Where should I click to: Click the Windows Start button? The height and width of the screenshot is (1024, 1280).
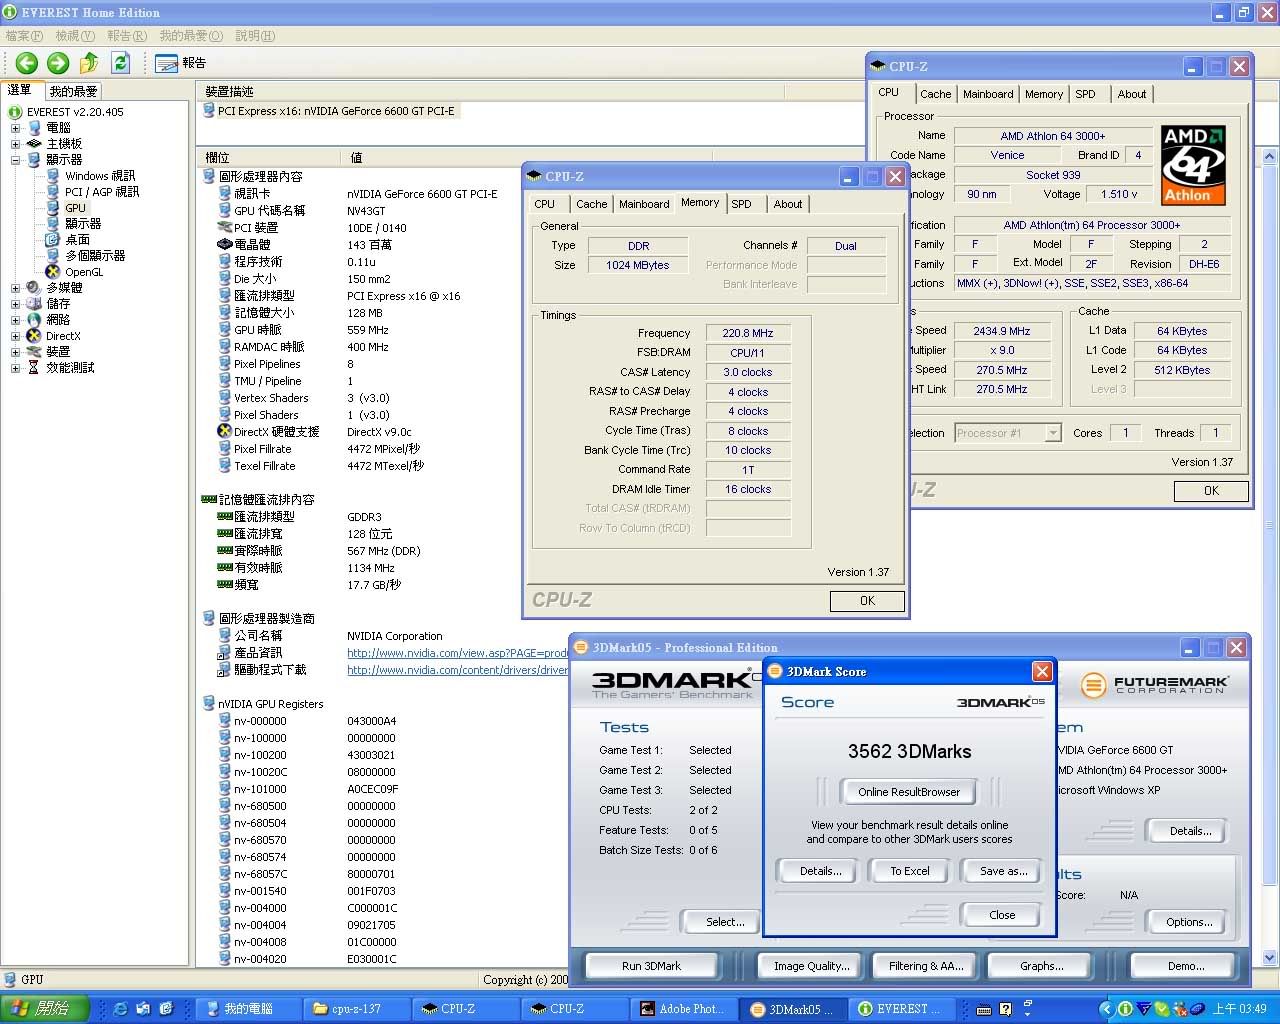pyautogui.click(x=44, y=1009)
